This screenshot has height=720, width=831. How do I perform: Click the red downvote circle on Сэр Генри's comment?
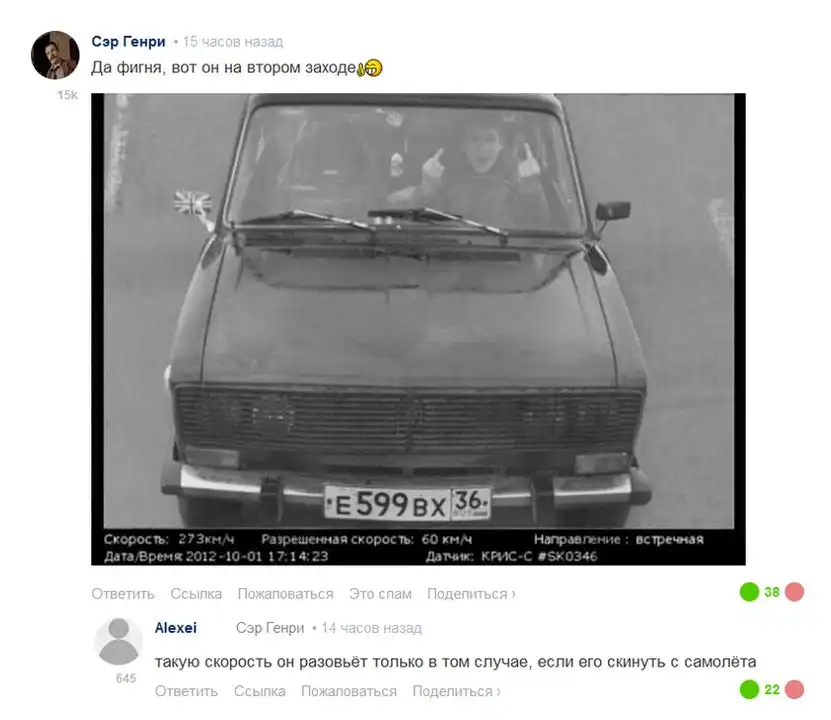click(794, 592)
